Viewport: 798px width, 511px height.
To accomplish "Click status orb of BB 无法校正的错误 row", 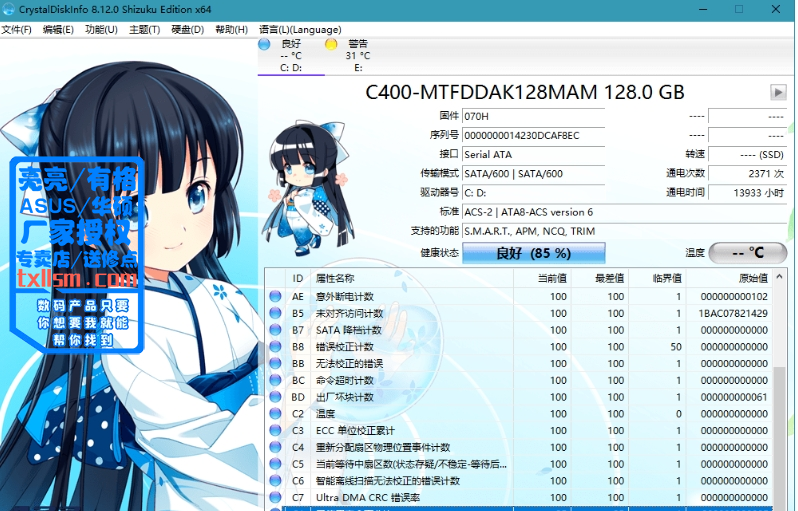I will [275, 363].
